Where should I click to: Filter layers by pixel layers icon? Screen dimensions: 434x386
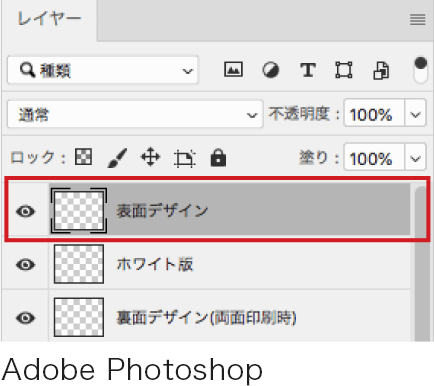click(x=233, y=69)
